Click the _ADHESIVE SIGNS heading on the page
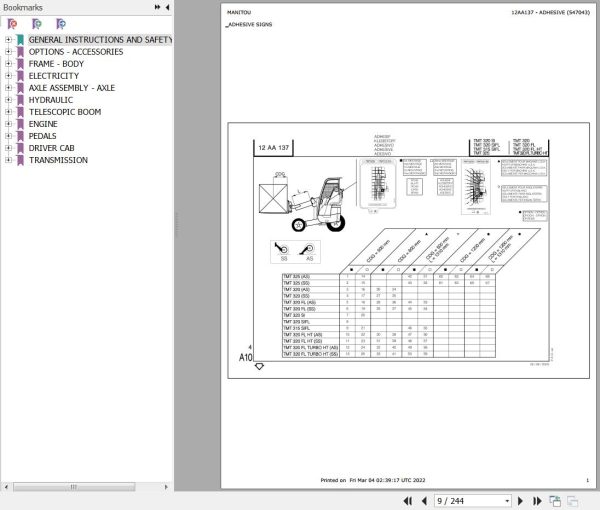600x510 pixels. point(249,24)
